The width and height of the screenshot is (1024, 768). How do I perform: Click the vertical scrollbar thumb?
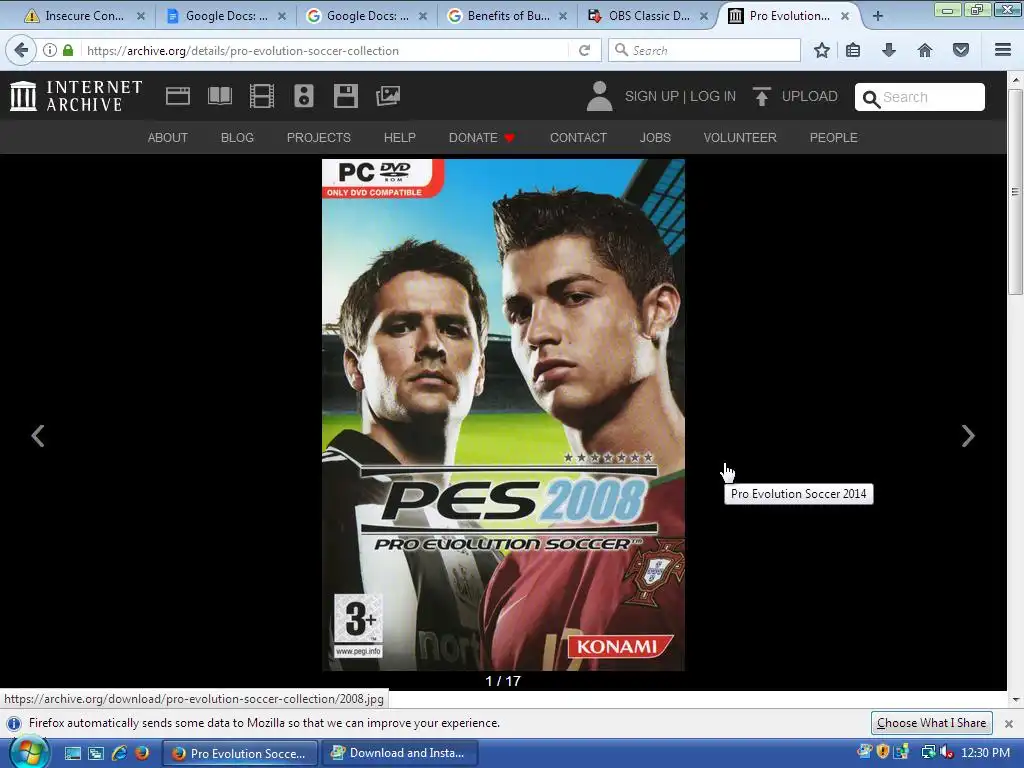click(x=1016, y=191)
